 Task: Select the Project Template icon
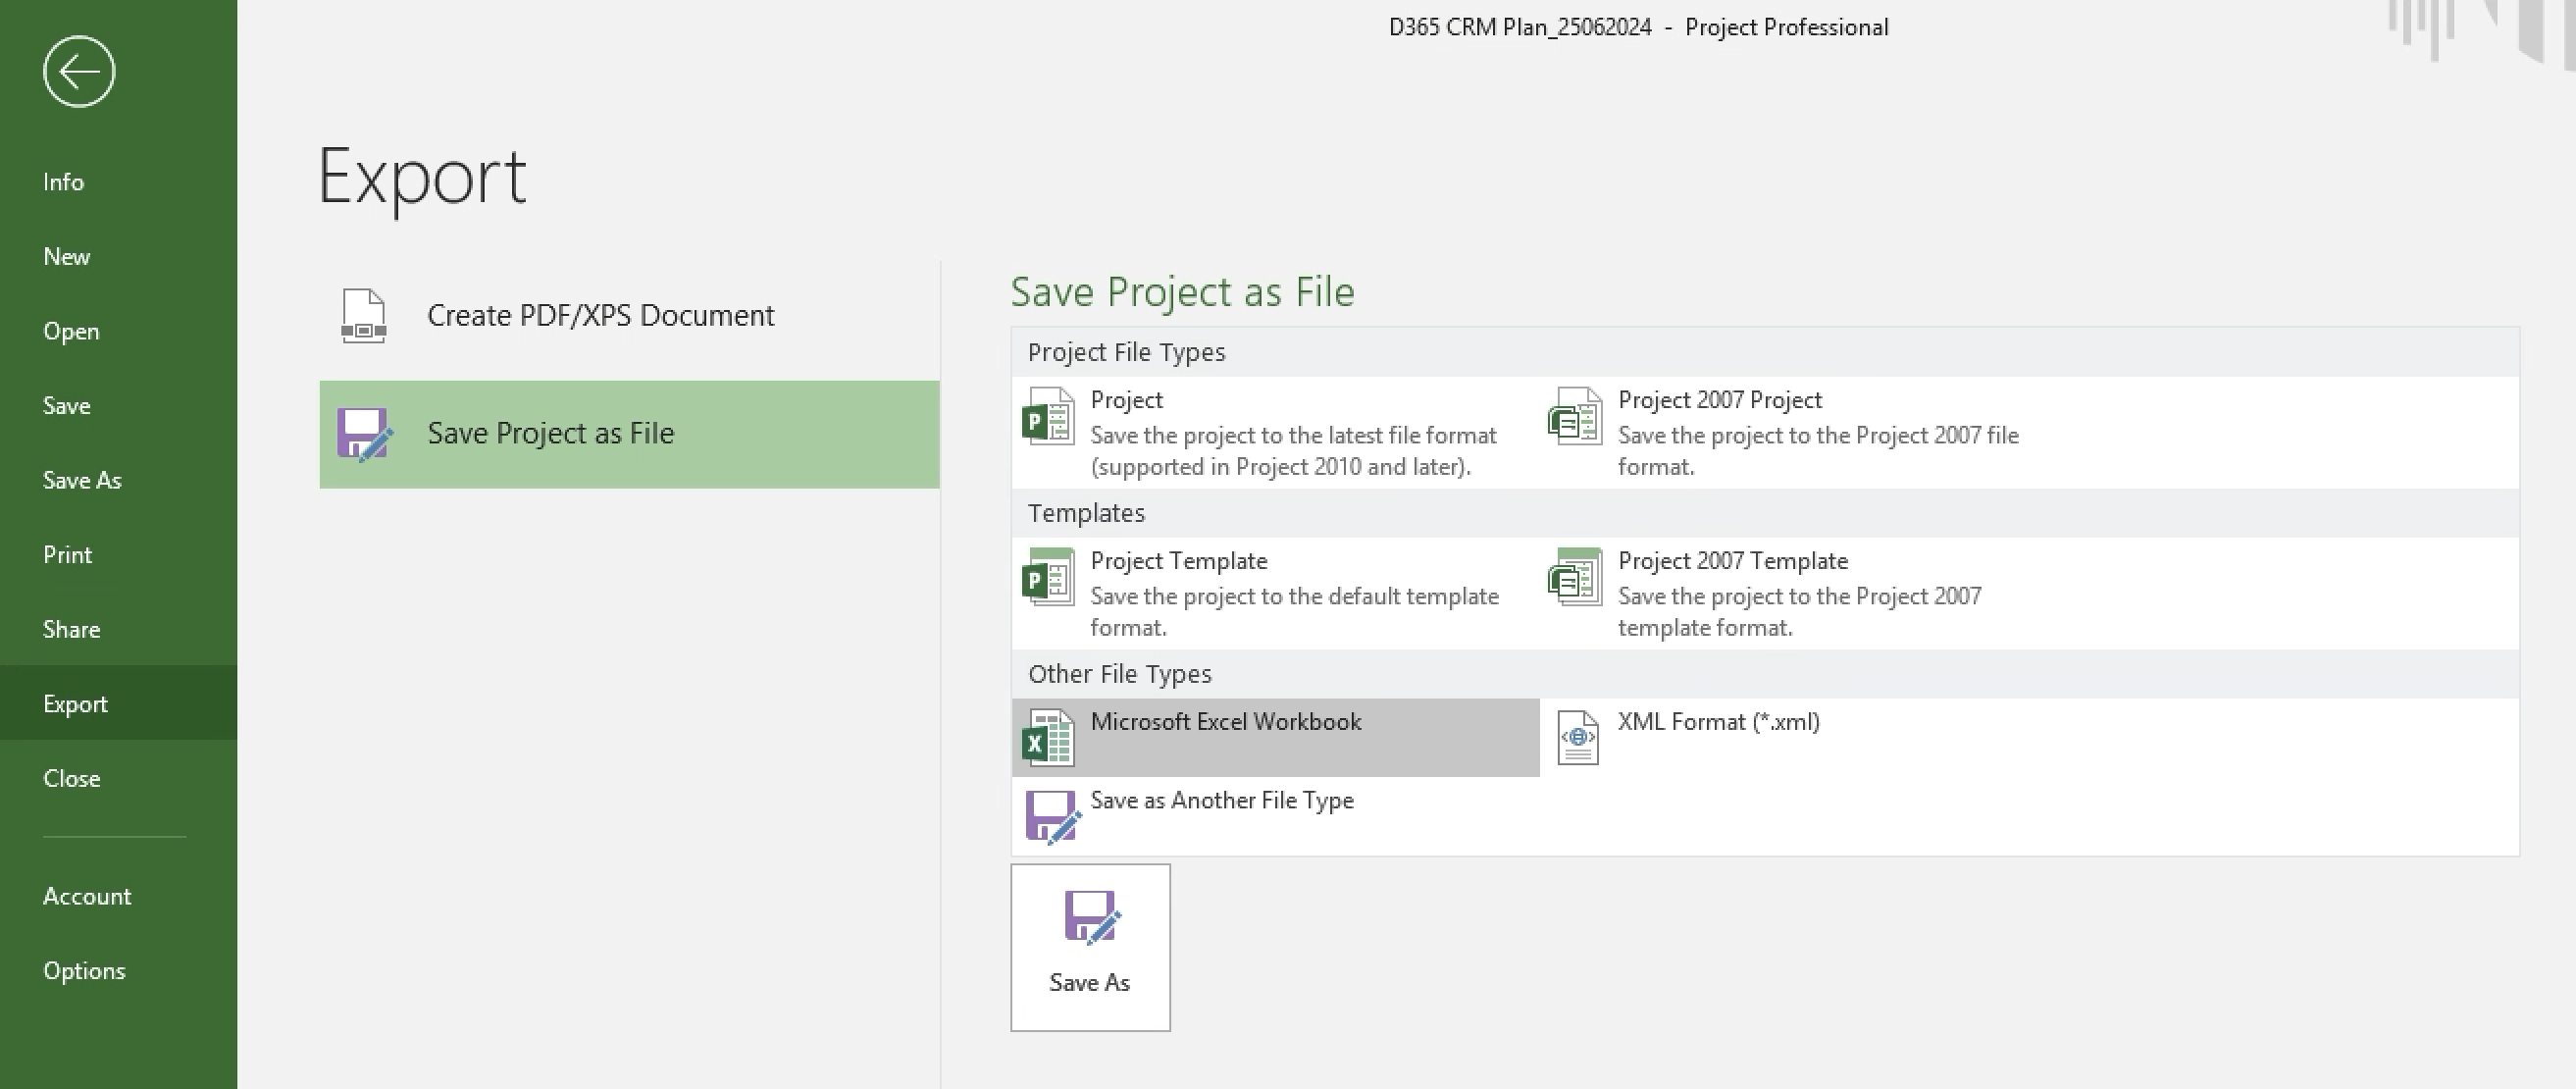pyautogui.click(x=1048, y=577)
